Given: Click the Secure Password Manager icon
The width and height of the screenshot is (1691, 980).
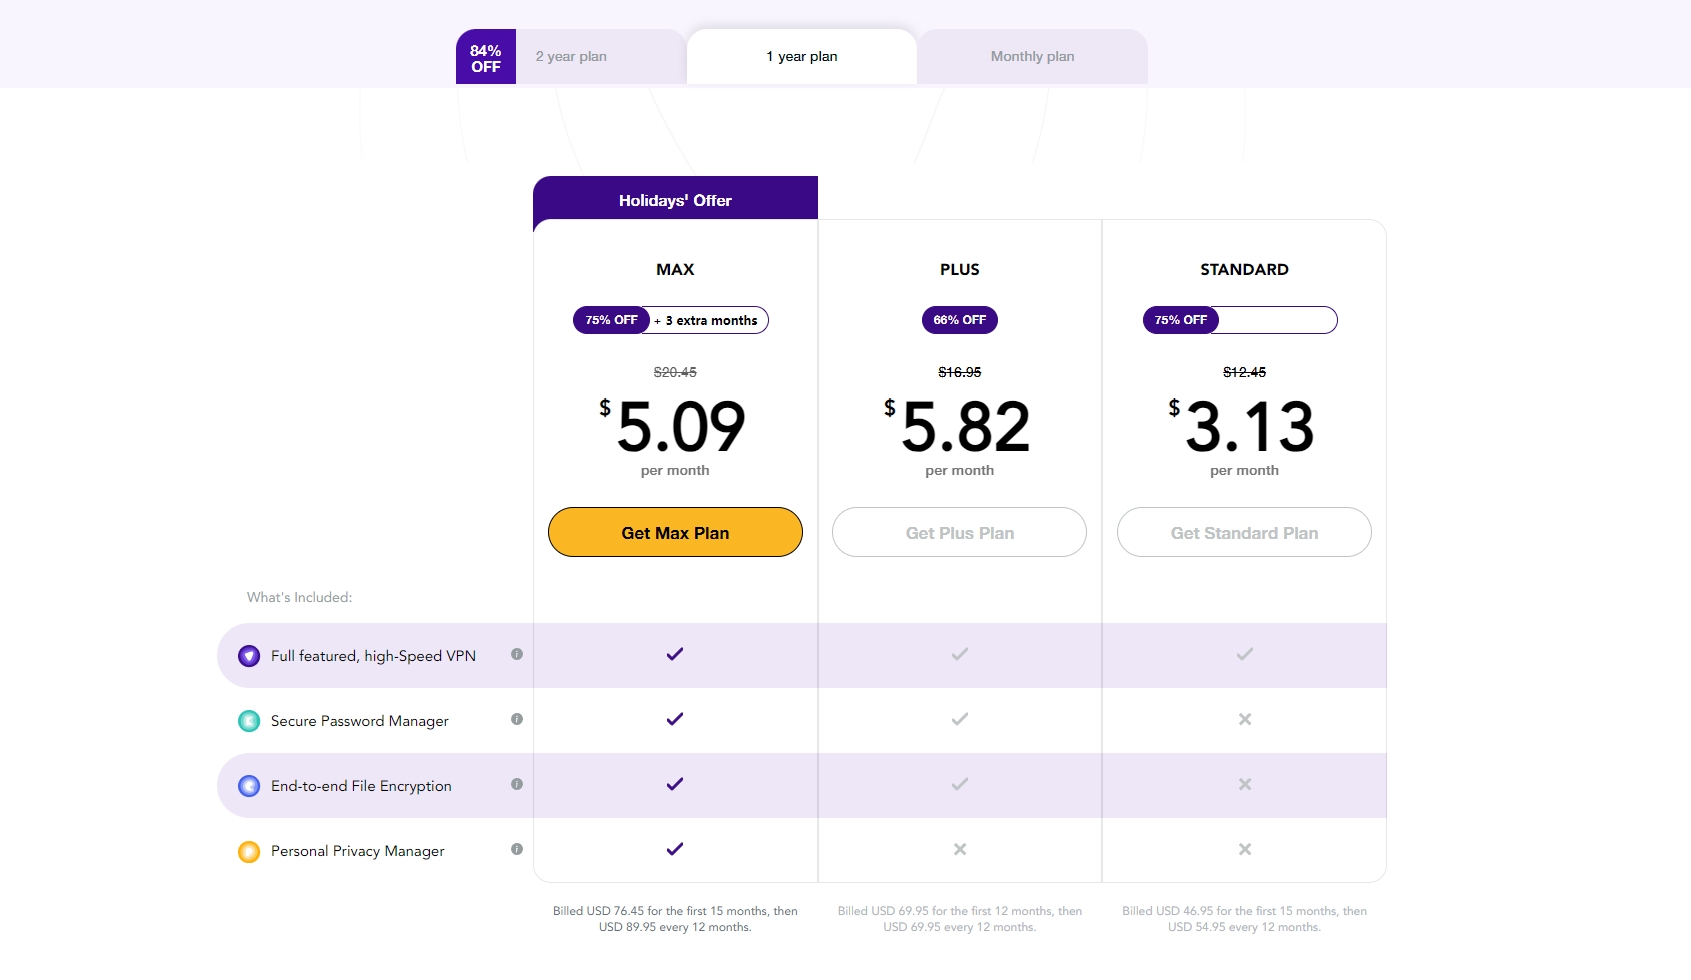Looking at the screenshot, I should (249, 721).
